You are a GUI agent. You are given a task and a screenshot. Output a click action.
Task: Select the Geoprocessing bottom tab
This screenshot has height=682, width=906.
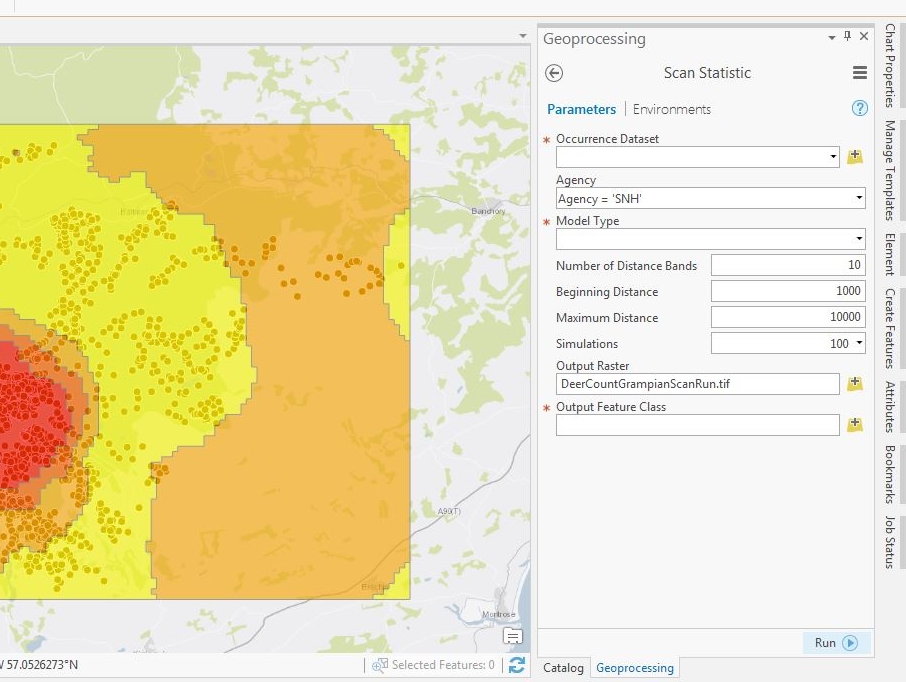pos(634,668)
